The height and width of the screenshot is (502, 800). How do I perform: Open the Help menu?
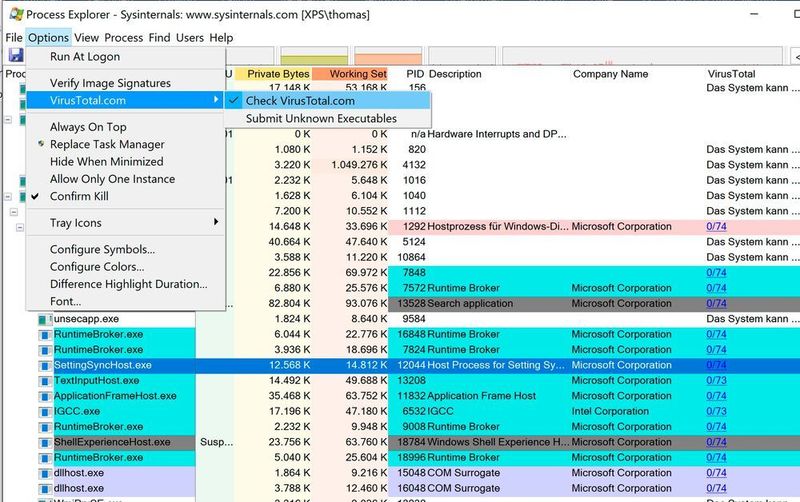click(x=221, y=38)
